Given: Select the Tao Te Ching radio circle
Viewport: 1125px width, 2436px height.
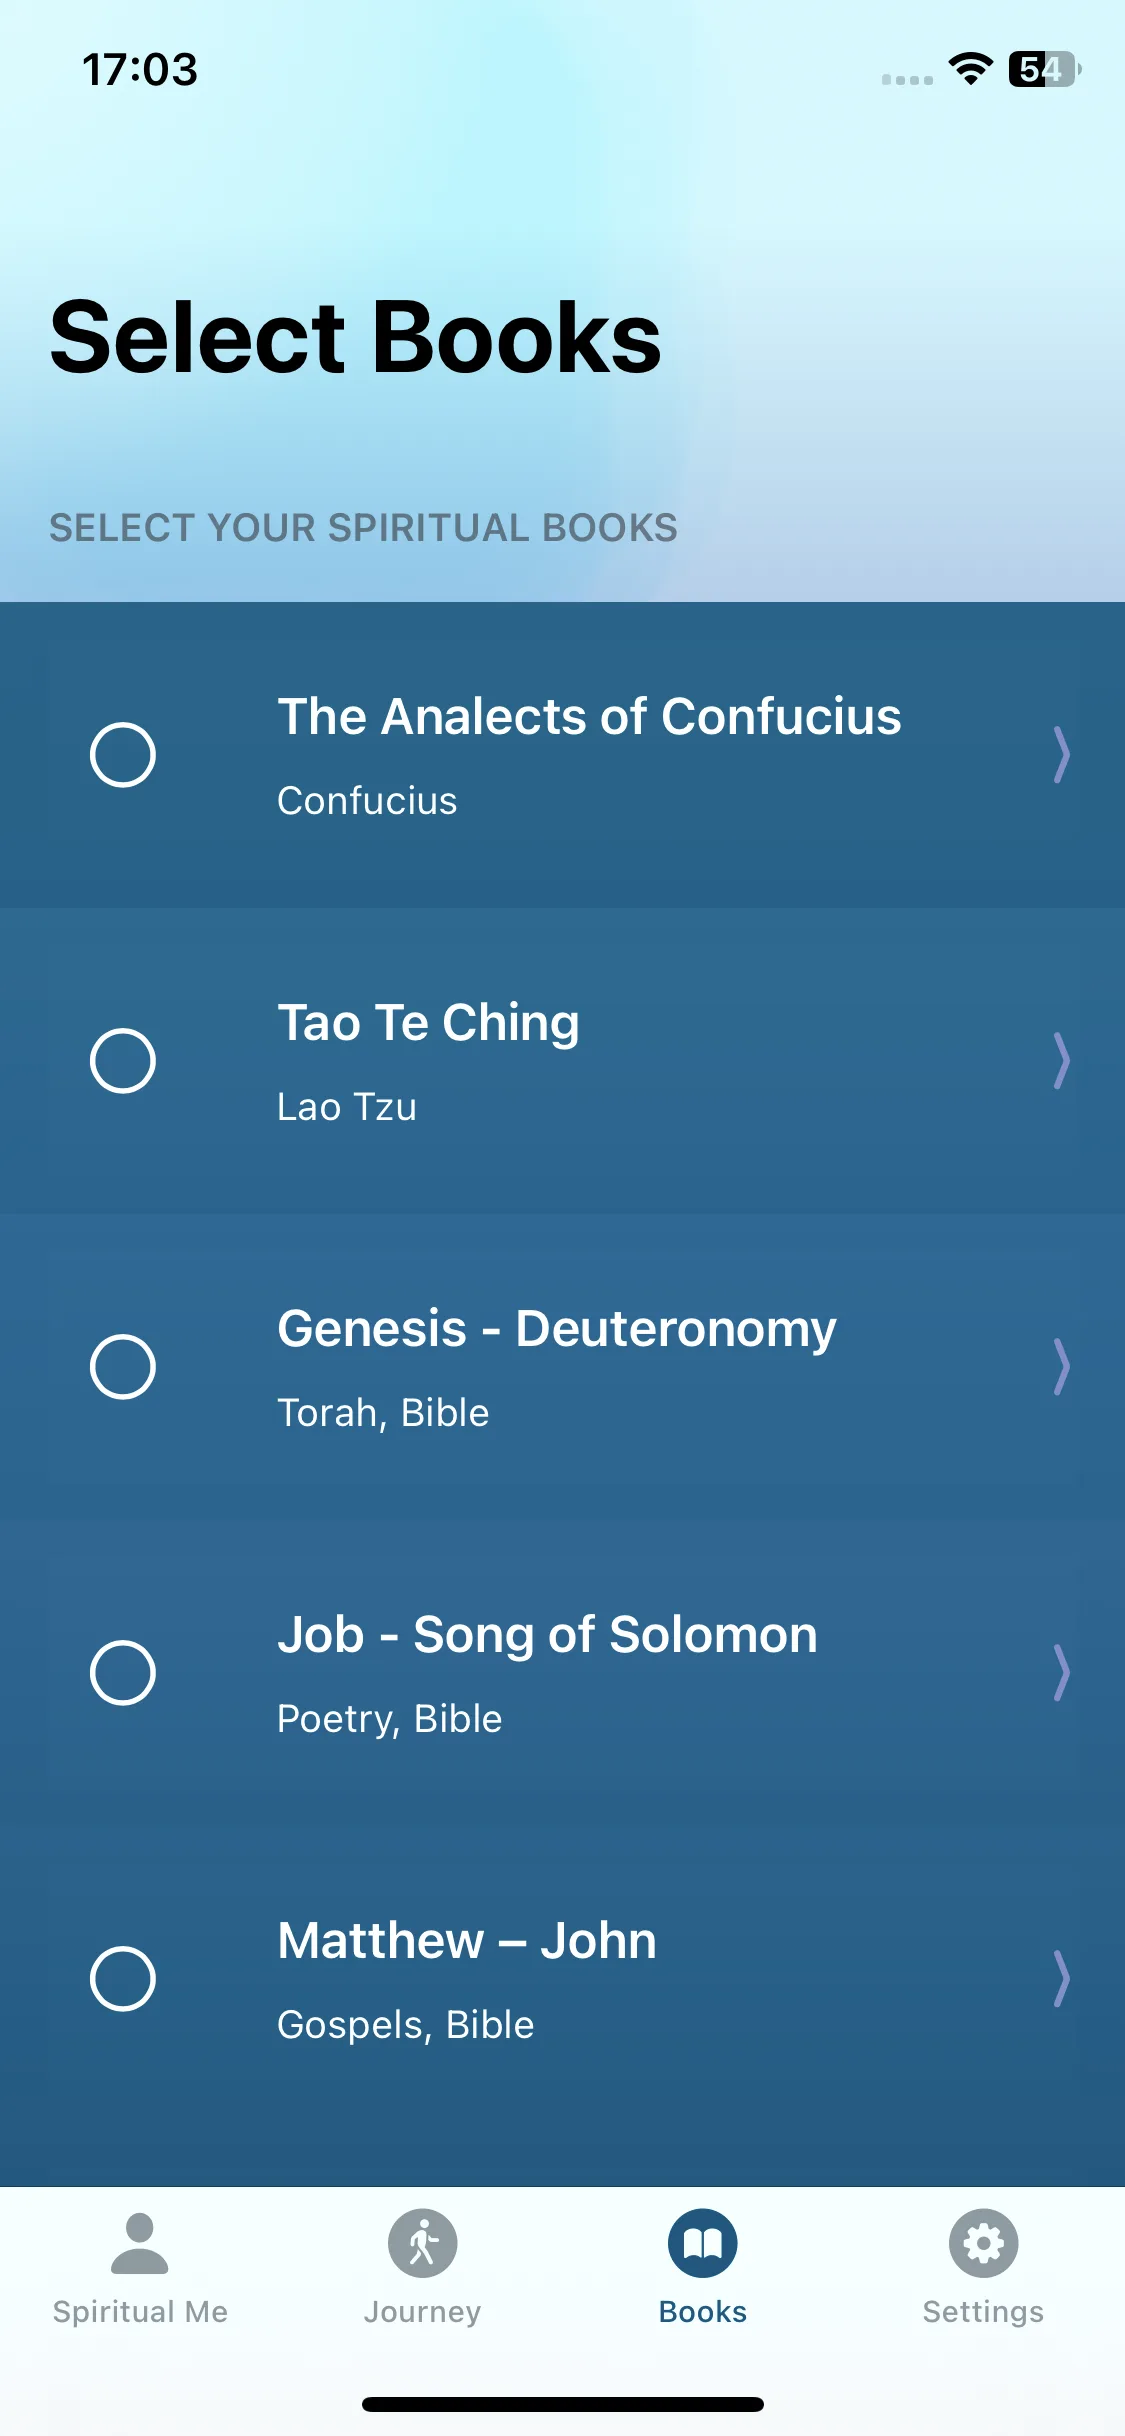Looking at the screenshot, I should (123, 1060).
